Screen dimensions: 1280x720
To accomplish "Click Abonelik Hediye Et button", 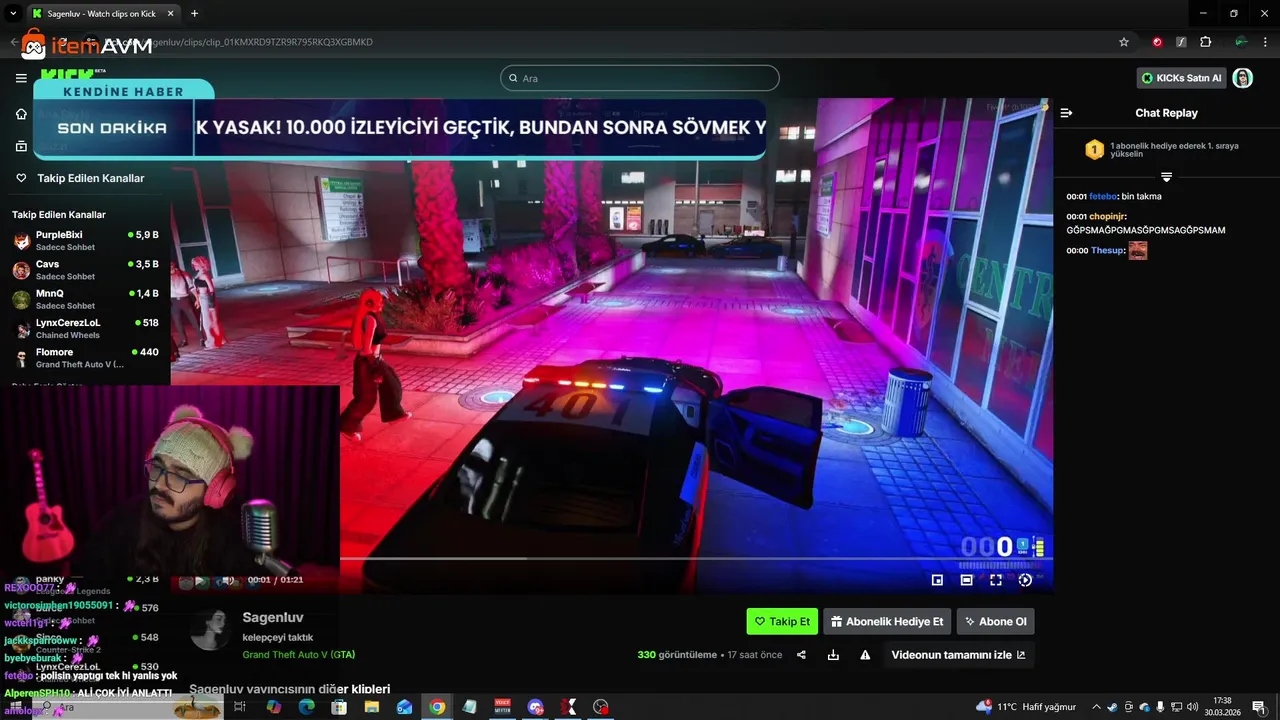I will (886, 621).
